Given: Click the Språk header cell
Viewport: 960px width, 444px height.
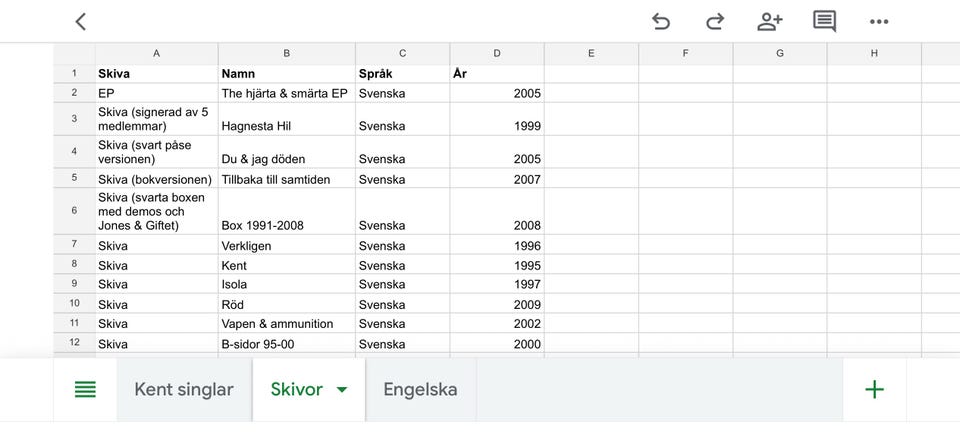Looking at the screenshot, I should (402, 73).
